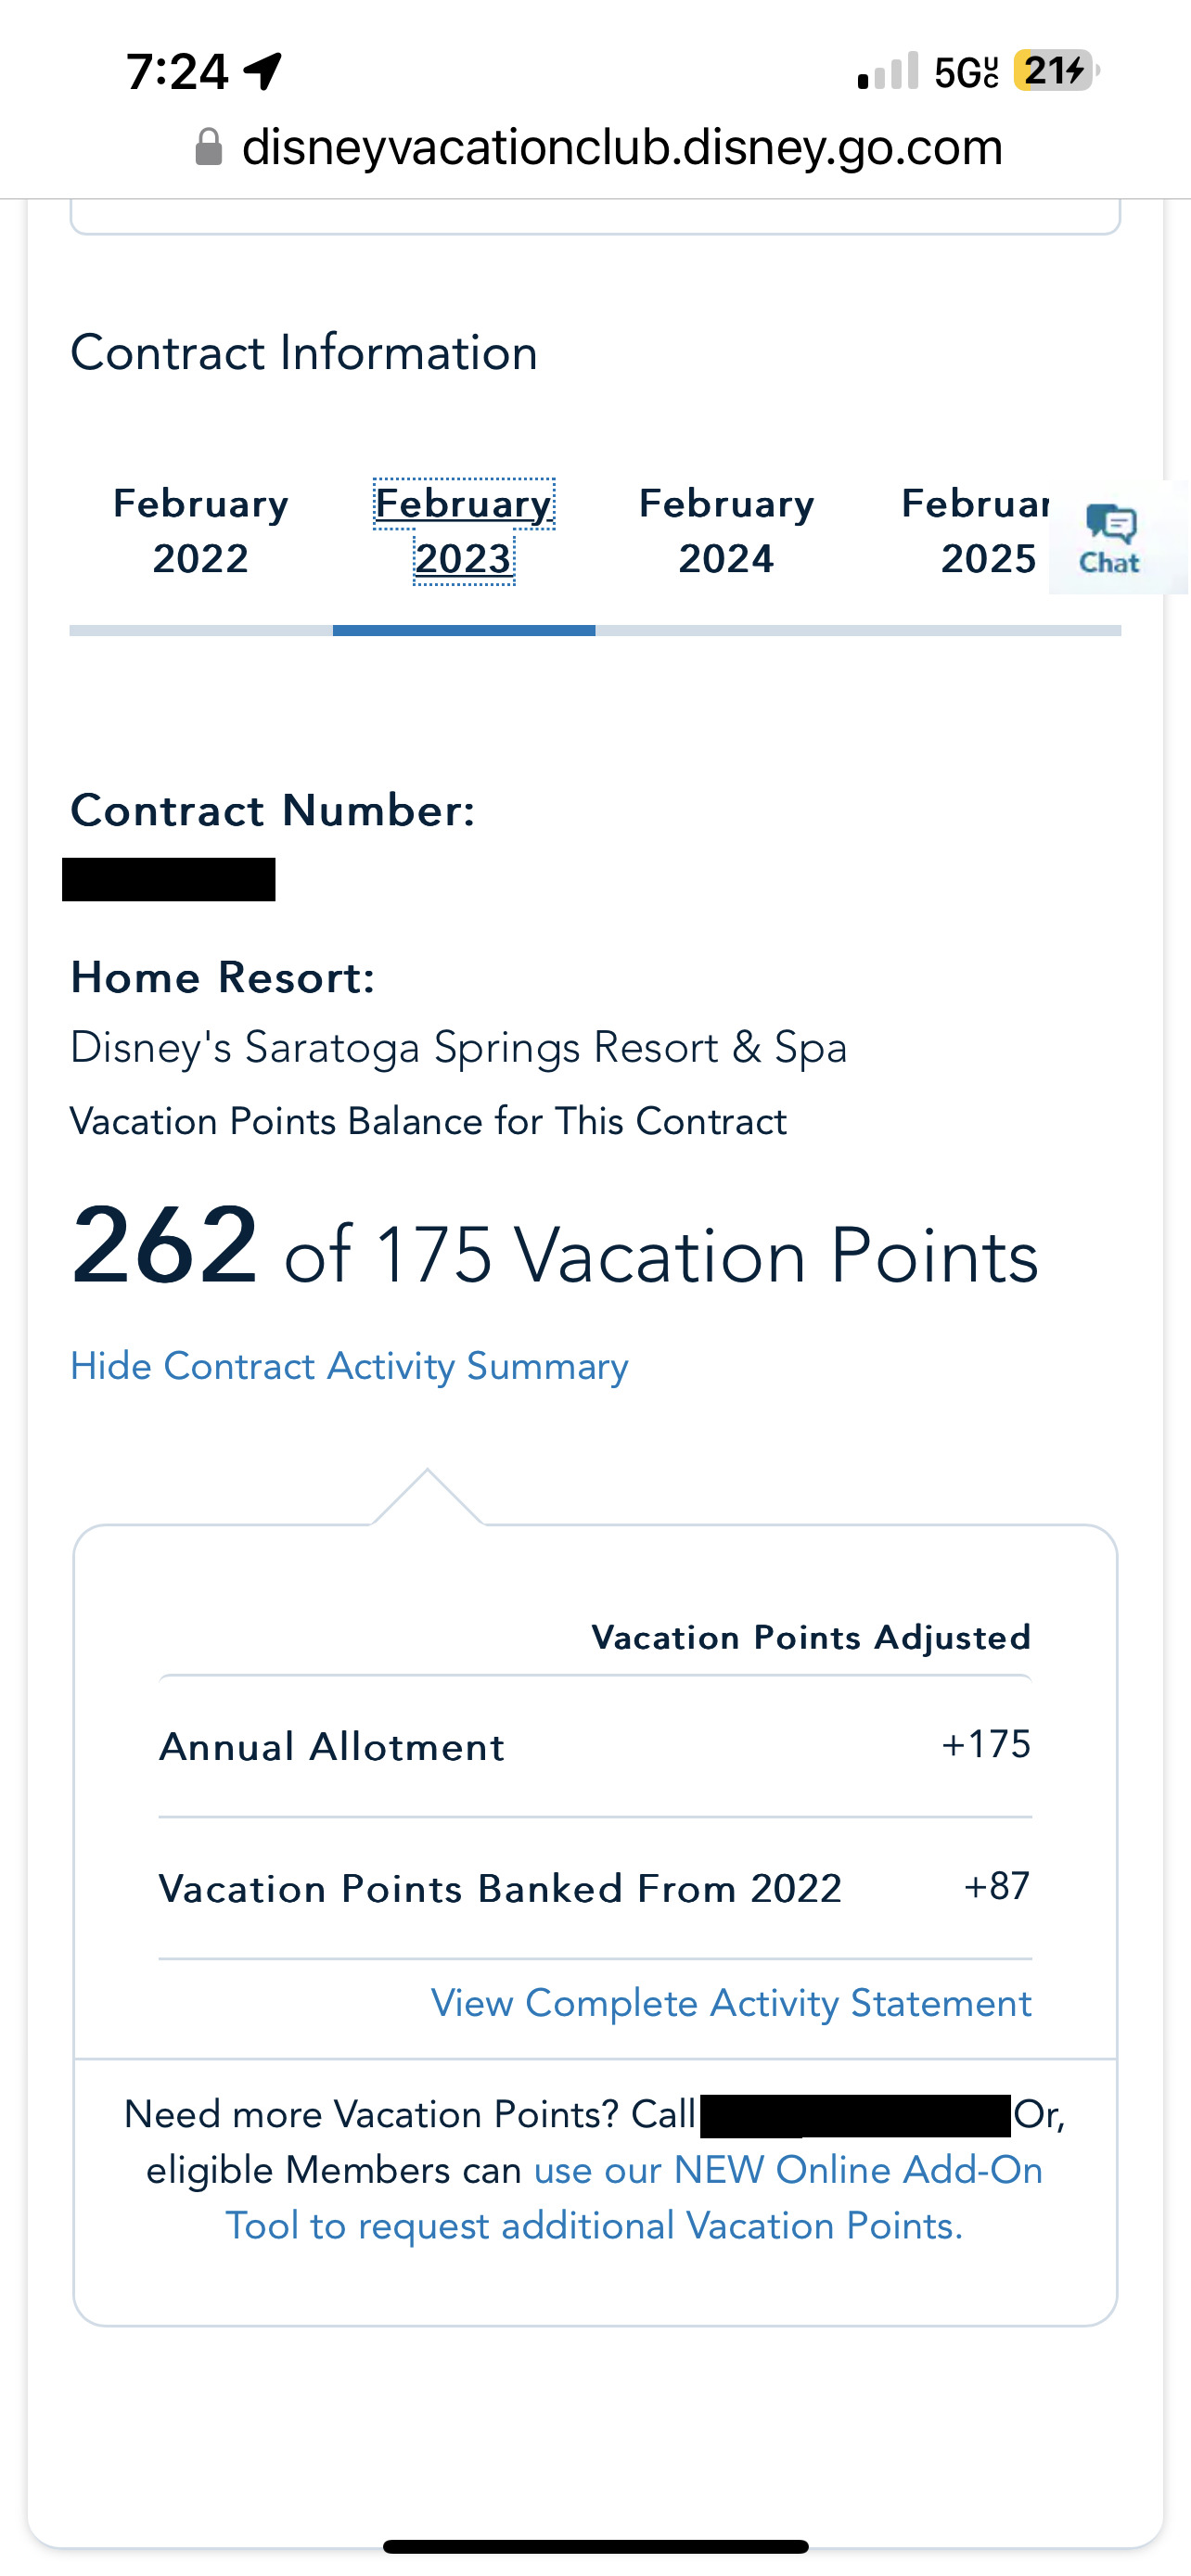The width and height of the screenshot is (1191, 2576).
Task: Tap the location arrow in status bar
Action: (x=263, y=72)
